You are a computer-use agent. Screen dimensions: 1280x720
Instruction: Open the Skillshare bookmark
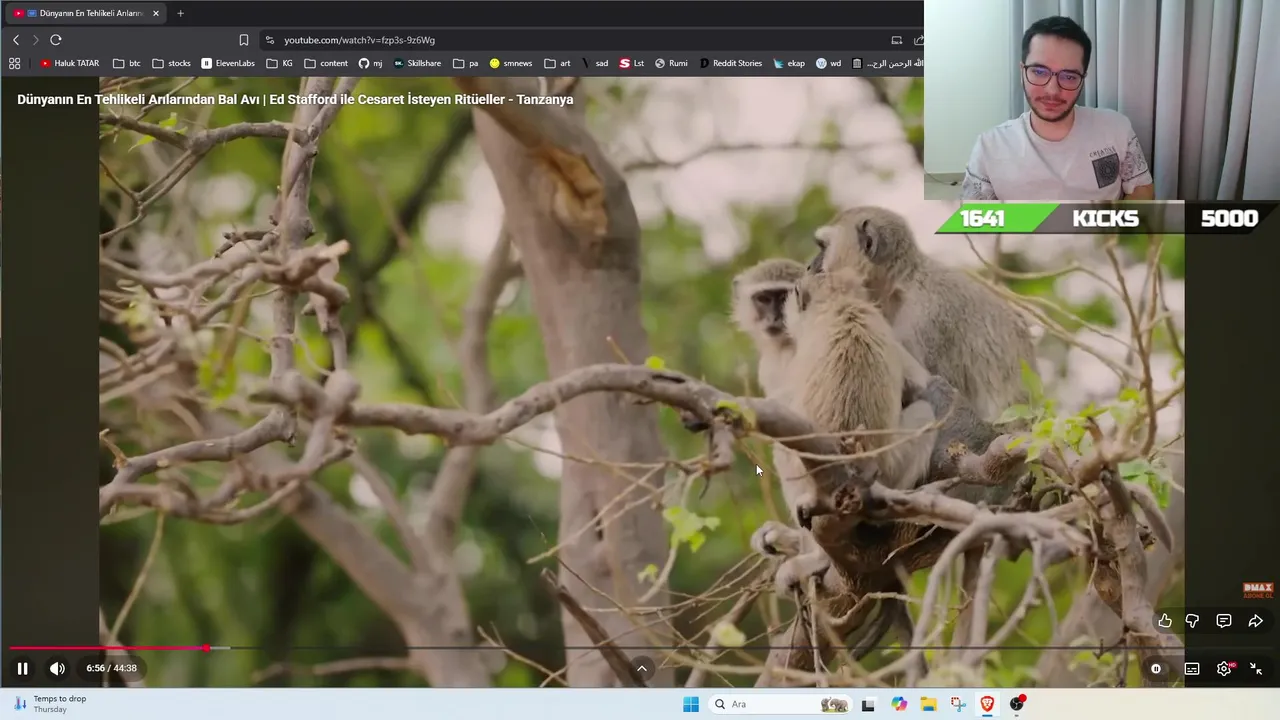click(x=417, y=63)
